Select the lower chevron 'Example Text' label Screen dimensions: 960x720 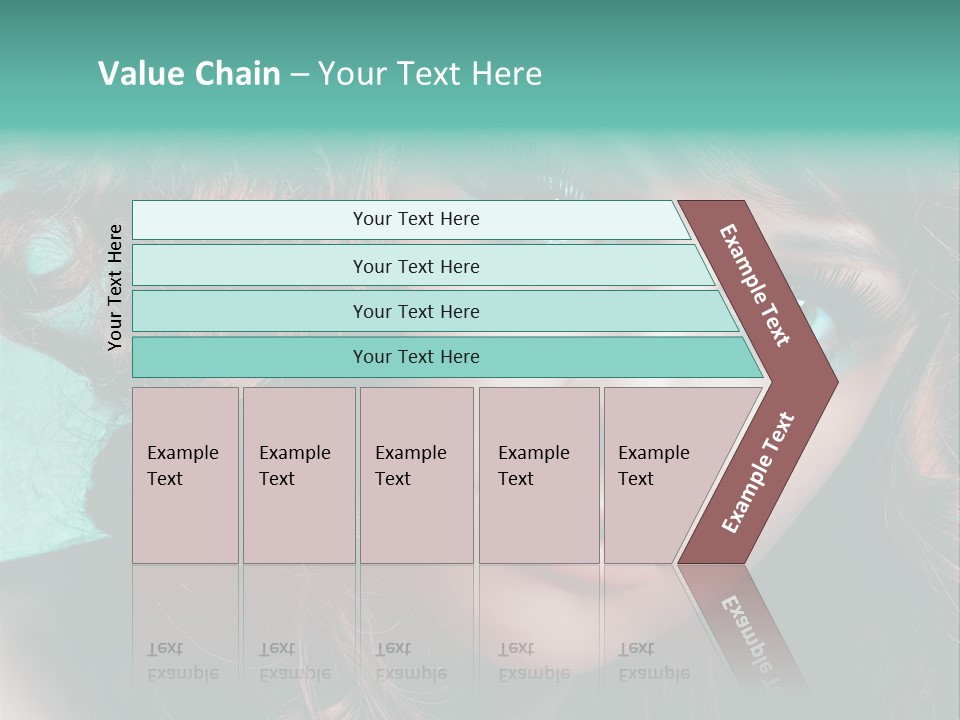(758, 472)
